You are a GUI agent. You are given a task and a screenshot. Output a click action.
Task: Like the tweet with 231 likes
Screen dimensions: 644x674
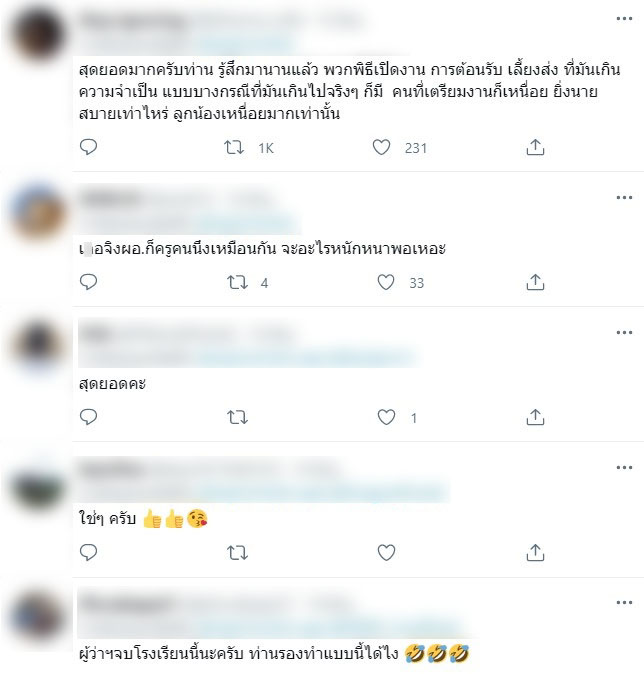pyautogui.click(x=381, y=147)
